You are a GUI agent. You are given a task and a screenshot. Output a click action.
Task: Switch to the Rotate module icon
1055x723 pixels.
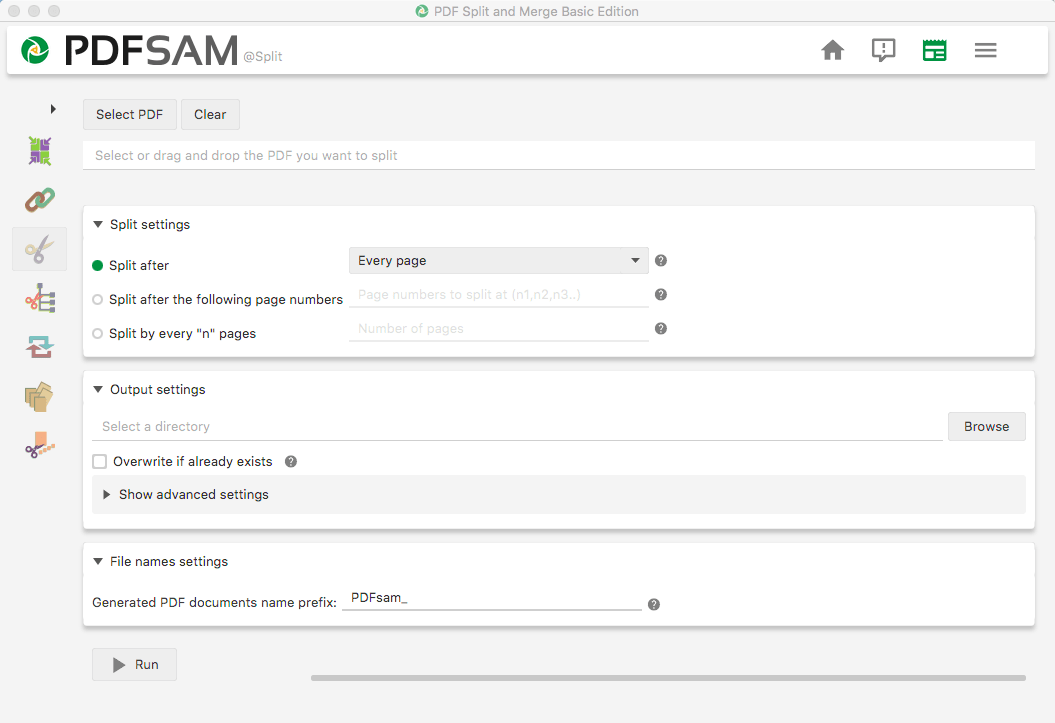coord(39,347)
